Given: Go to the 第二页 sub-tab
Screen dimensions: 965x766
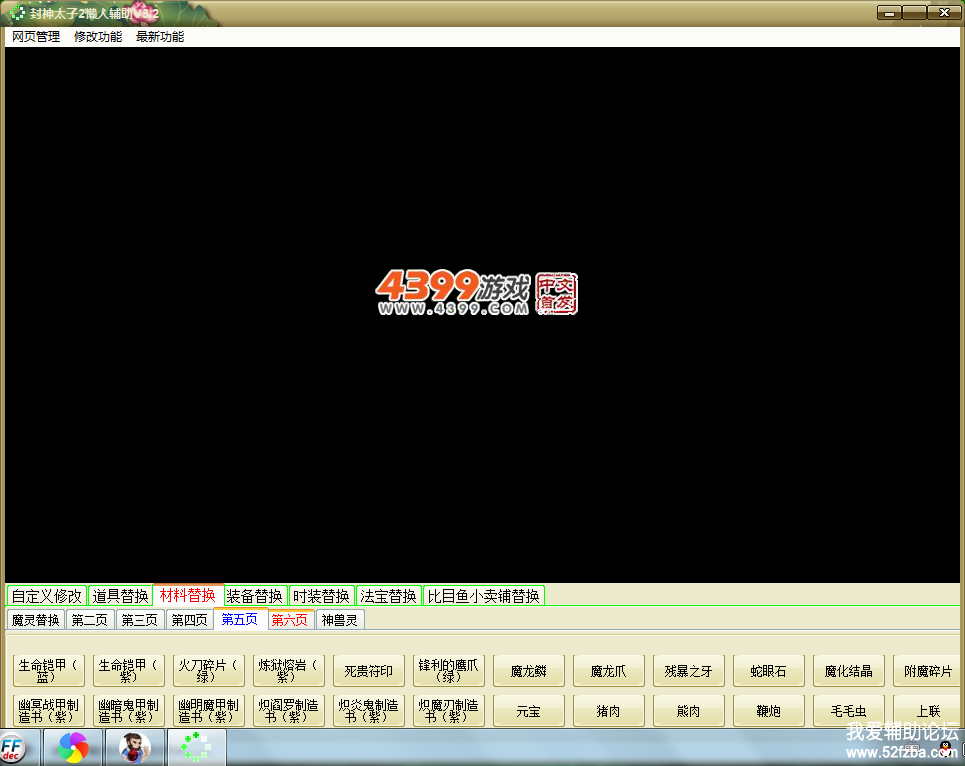Looking at the screenshot, I should [89, 620].
